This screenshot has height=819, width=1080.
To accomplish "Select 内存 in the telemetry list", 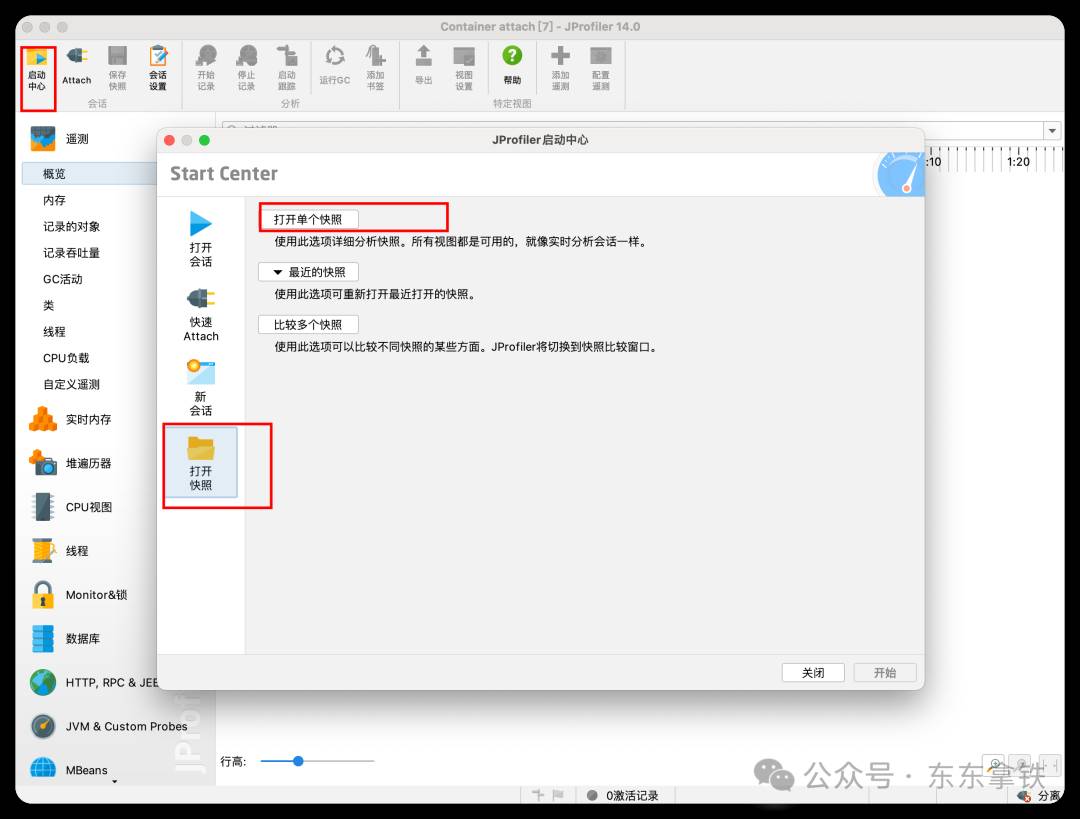I will pos(54,200).
